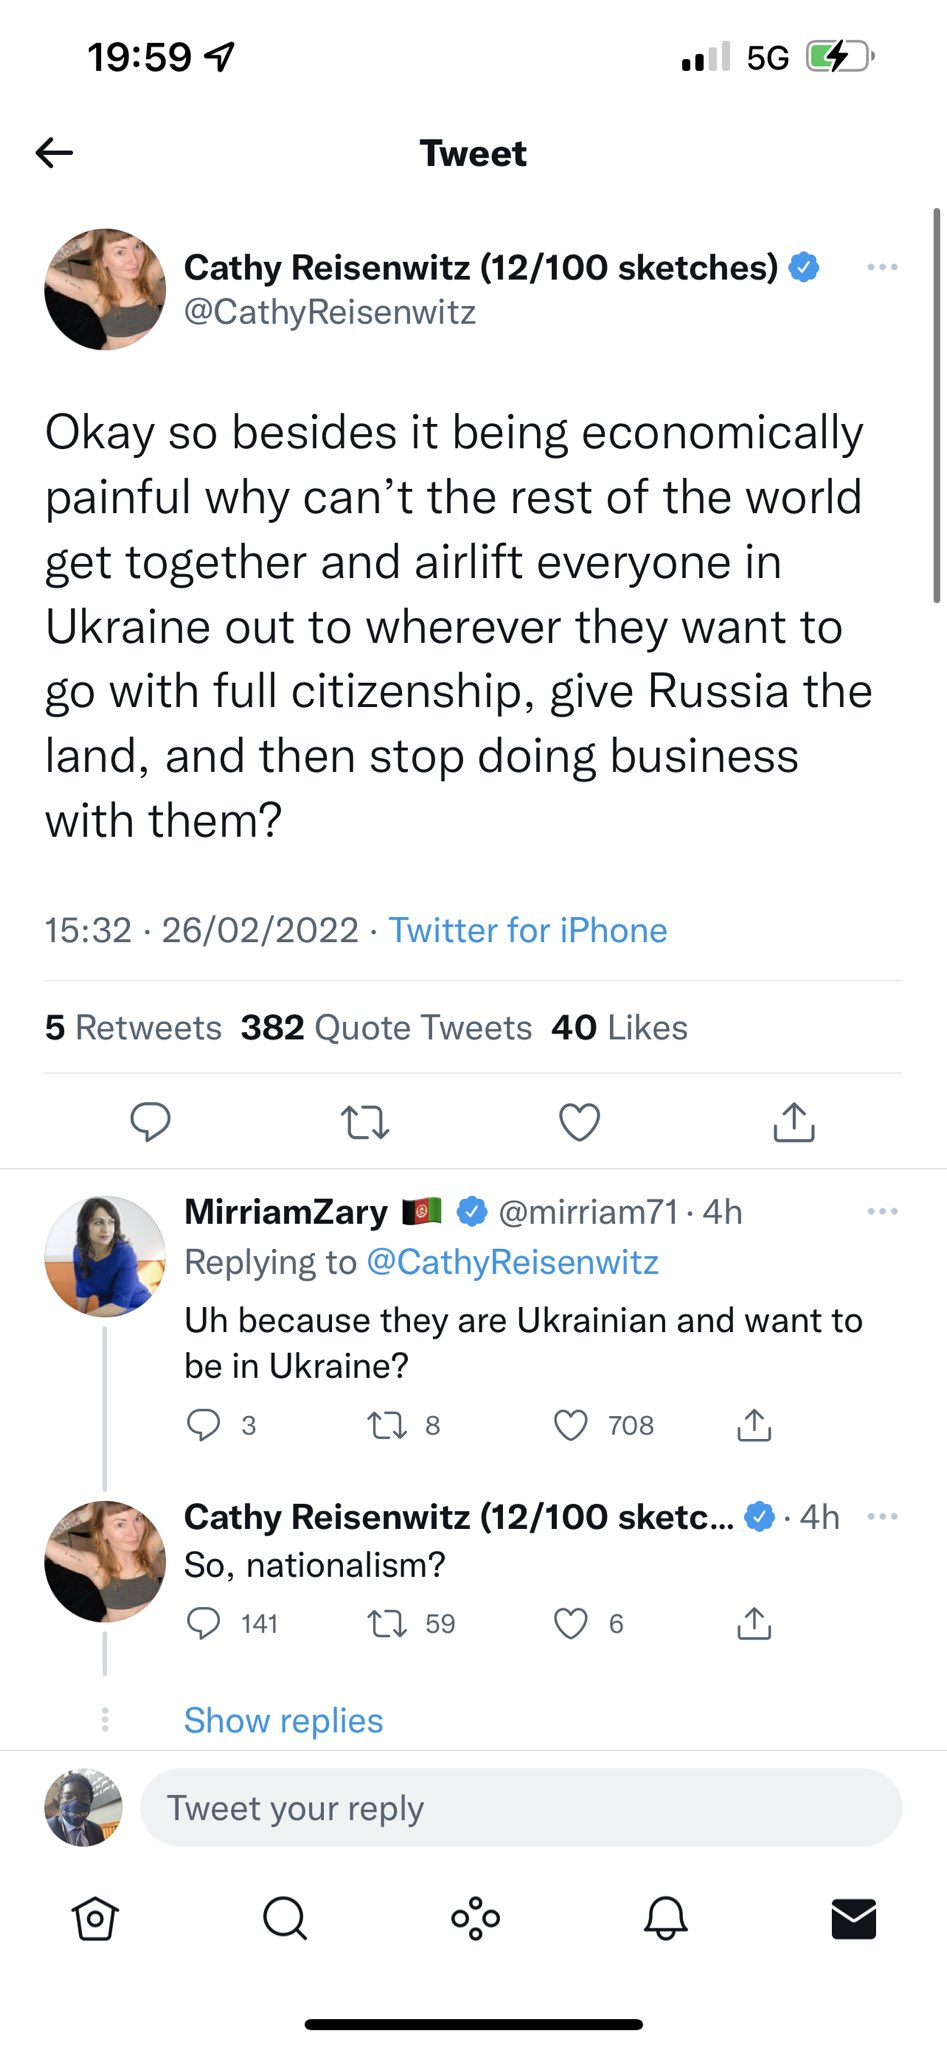The image size is (947, 2048).
Task: Retweet the main tweet by Cathy Reisenwitz
Action: click(365, 1122)
